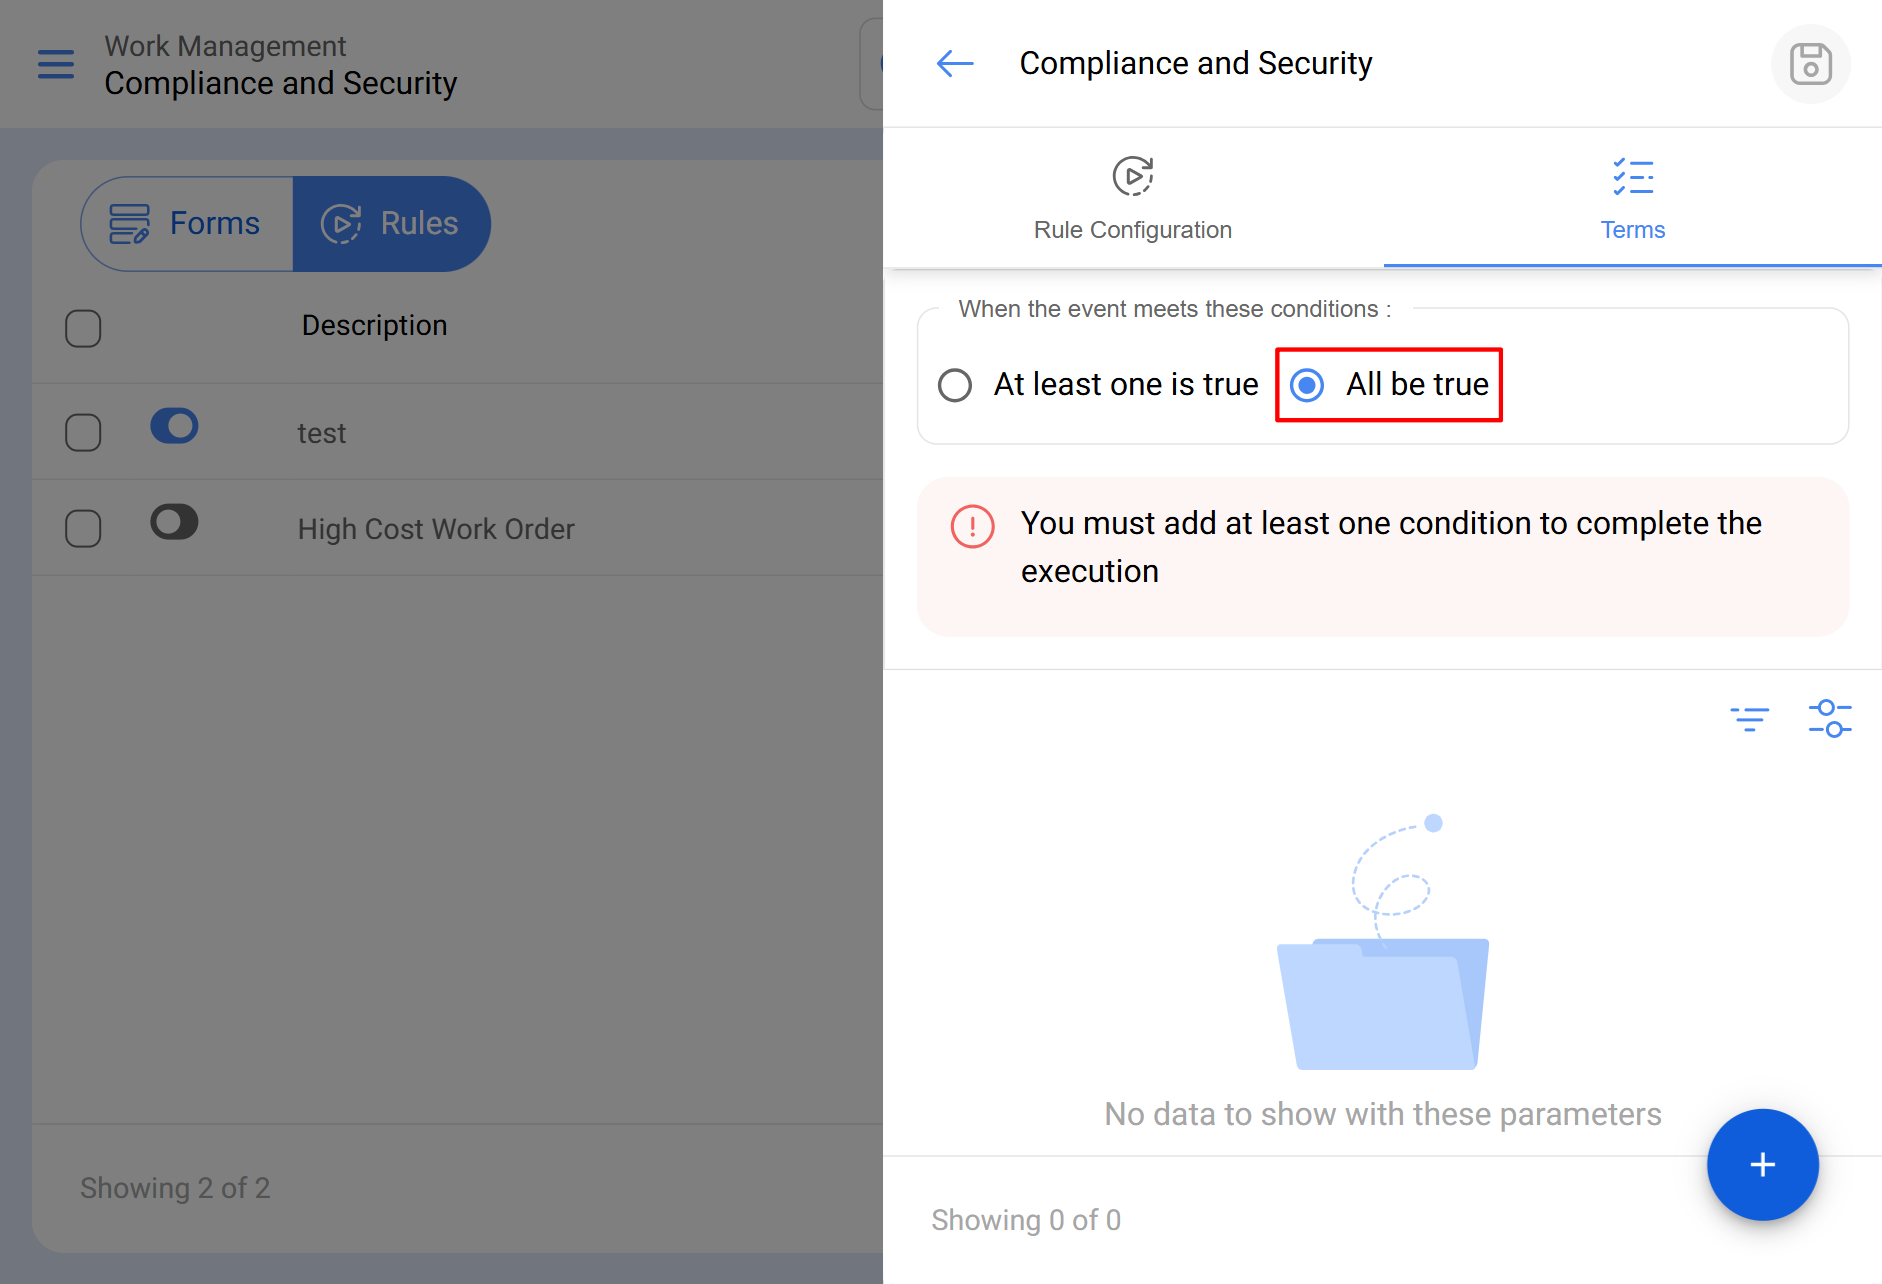Select the 'All be true' radio option
1882x1284 pixels.
tap(1307, 385)
